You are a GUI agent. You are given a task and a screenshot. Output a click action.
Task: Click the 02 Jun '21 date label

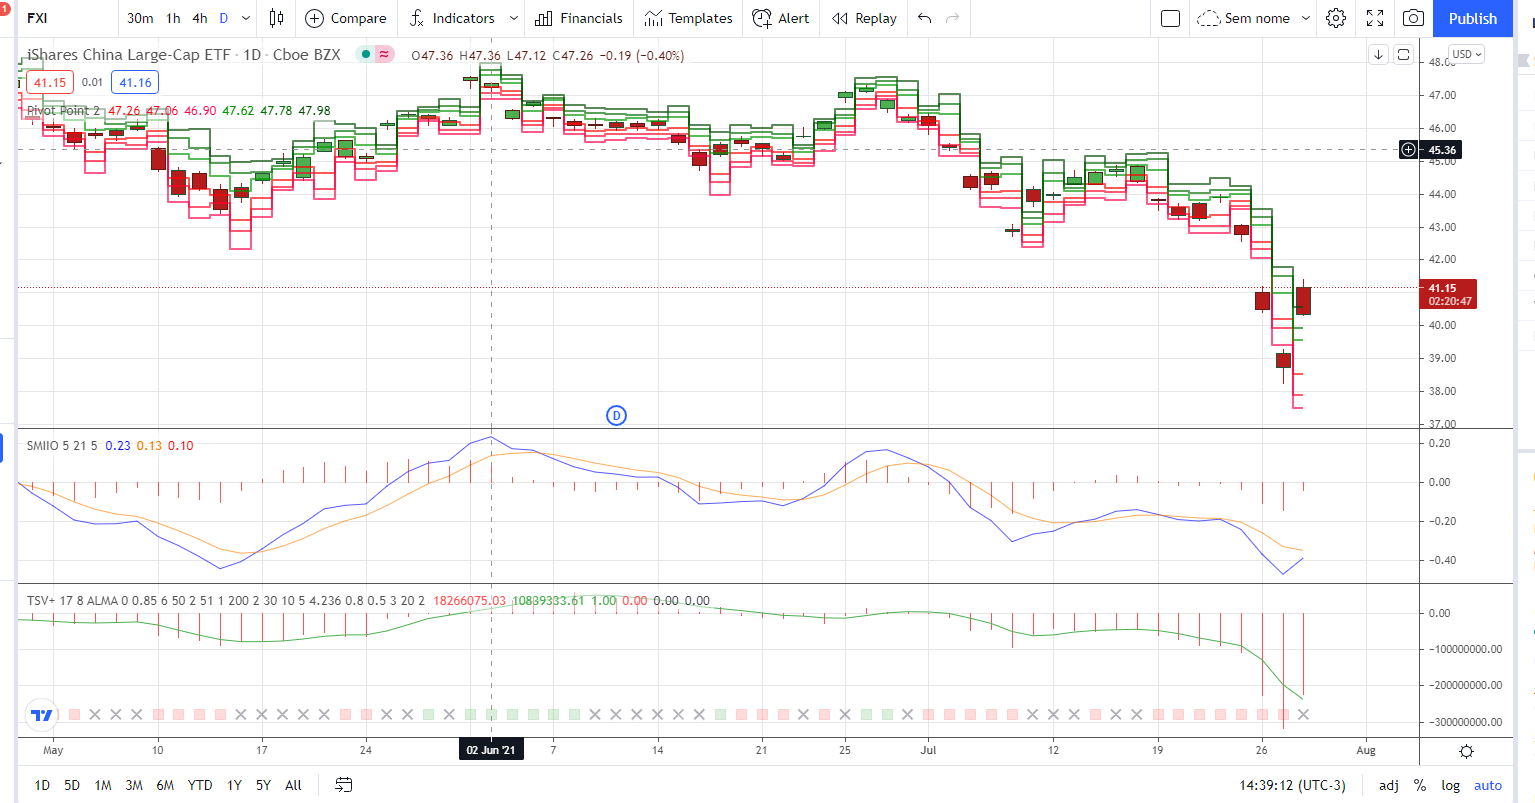pos(491,750)
